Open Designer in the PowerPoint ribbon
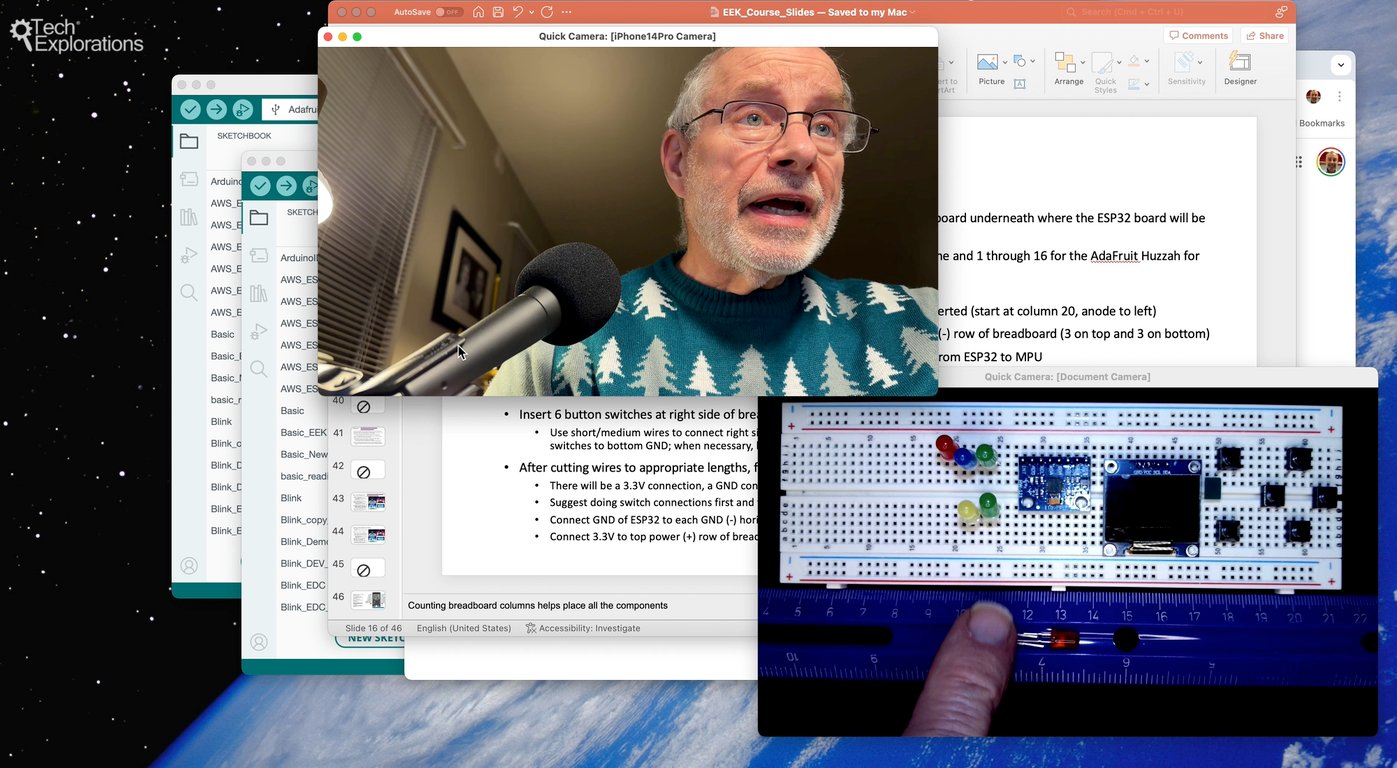 click(1240, 69)
